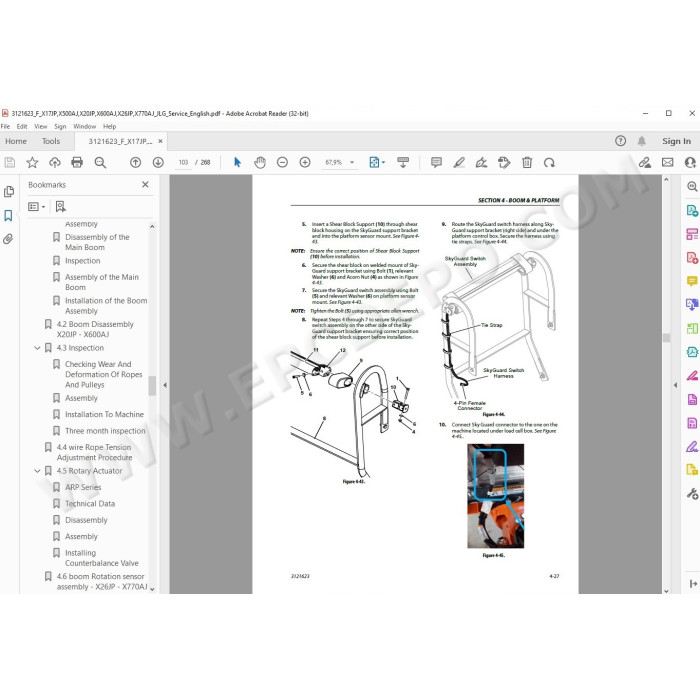Image resolution: width=700 pixels, height=700 pixels.
Task: Click the Sign In button
Action: tap(676, 141)
